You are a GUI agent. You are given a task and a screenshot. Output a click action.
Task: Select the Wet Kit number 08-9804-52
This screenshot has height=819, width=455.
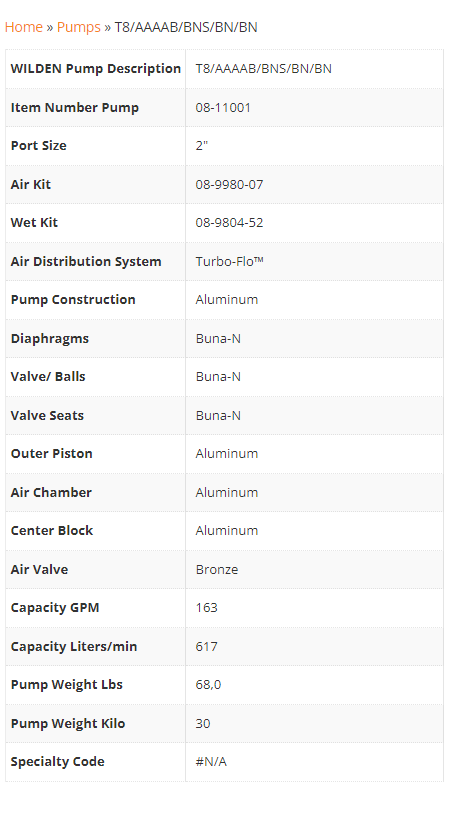(229, 223)
